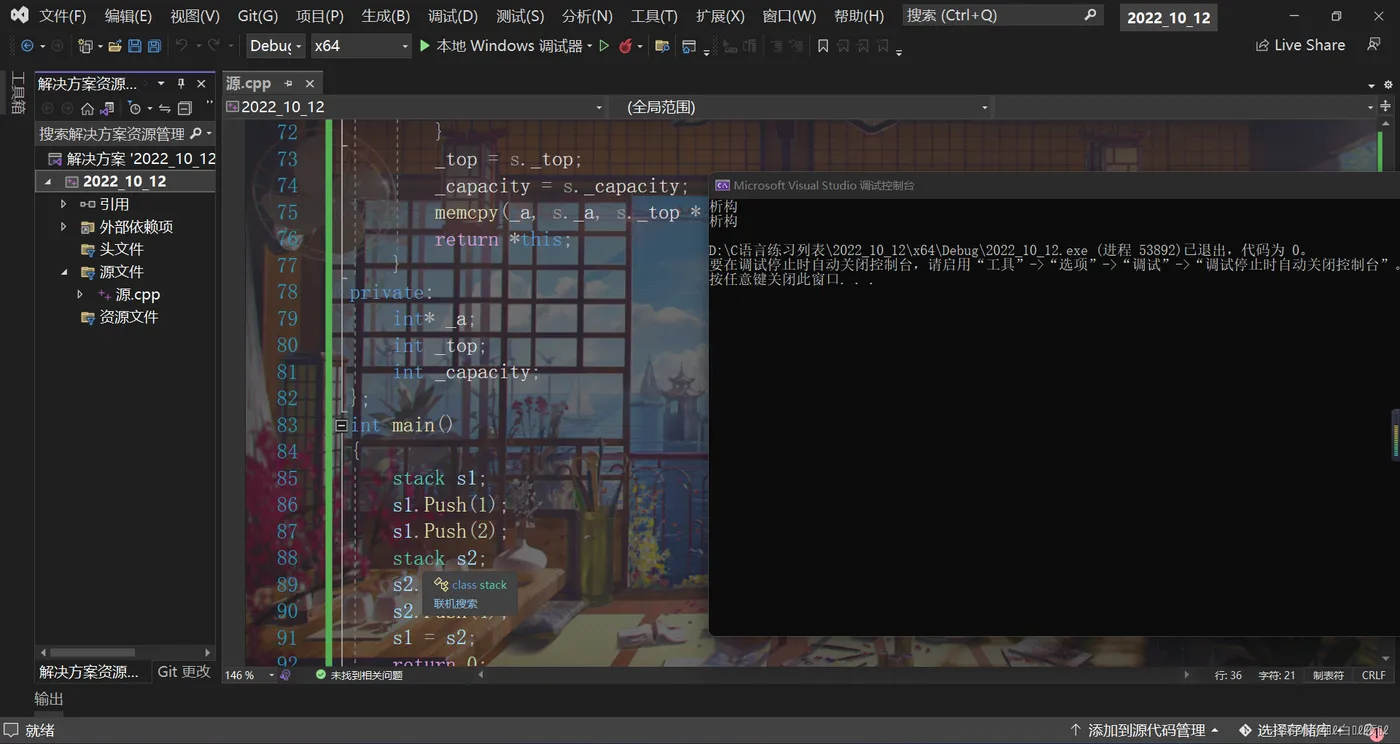Click 添加到源代码管理 in the status bar
Screen dimensions: 1400x744
pos(1144,730)
